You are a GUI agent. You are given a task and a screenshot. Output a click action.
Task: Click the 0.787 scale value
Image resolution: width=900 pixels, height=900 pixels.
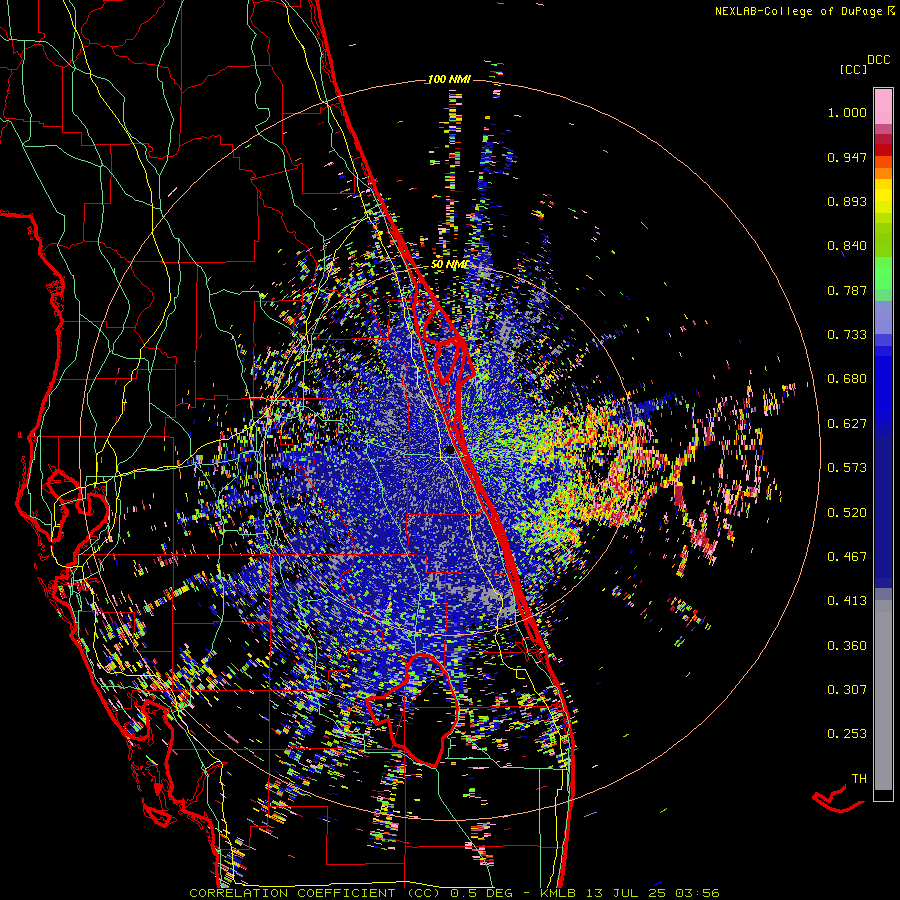pyautogui.click(x=847, y=290)
